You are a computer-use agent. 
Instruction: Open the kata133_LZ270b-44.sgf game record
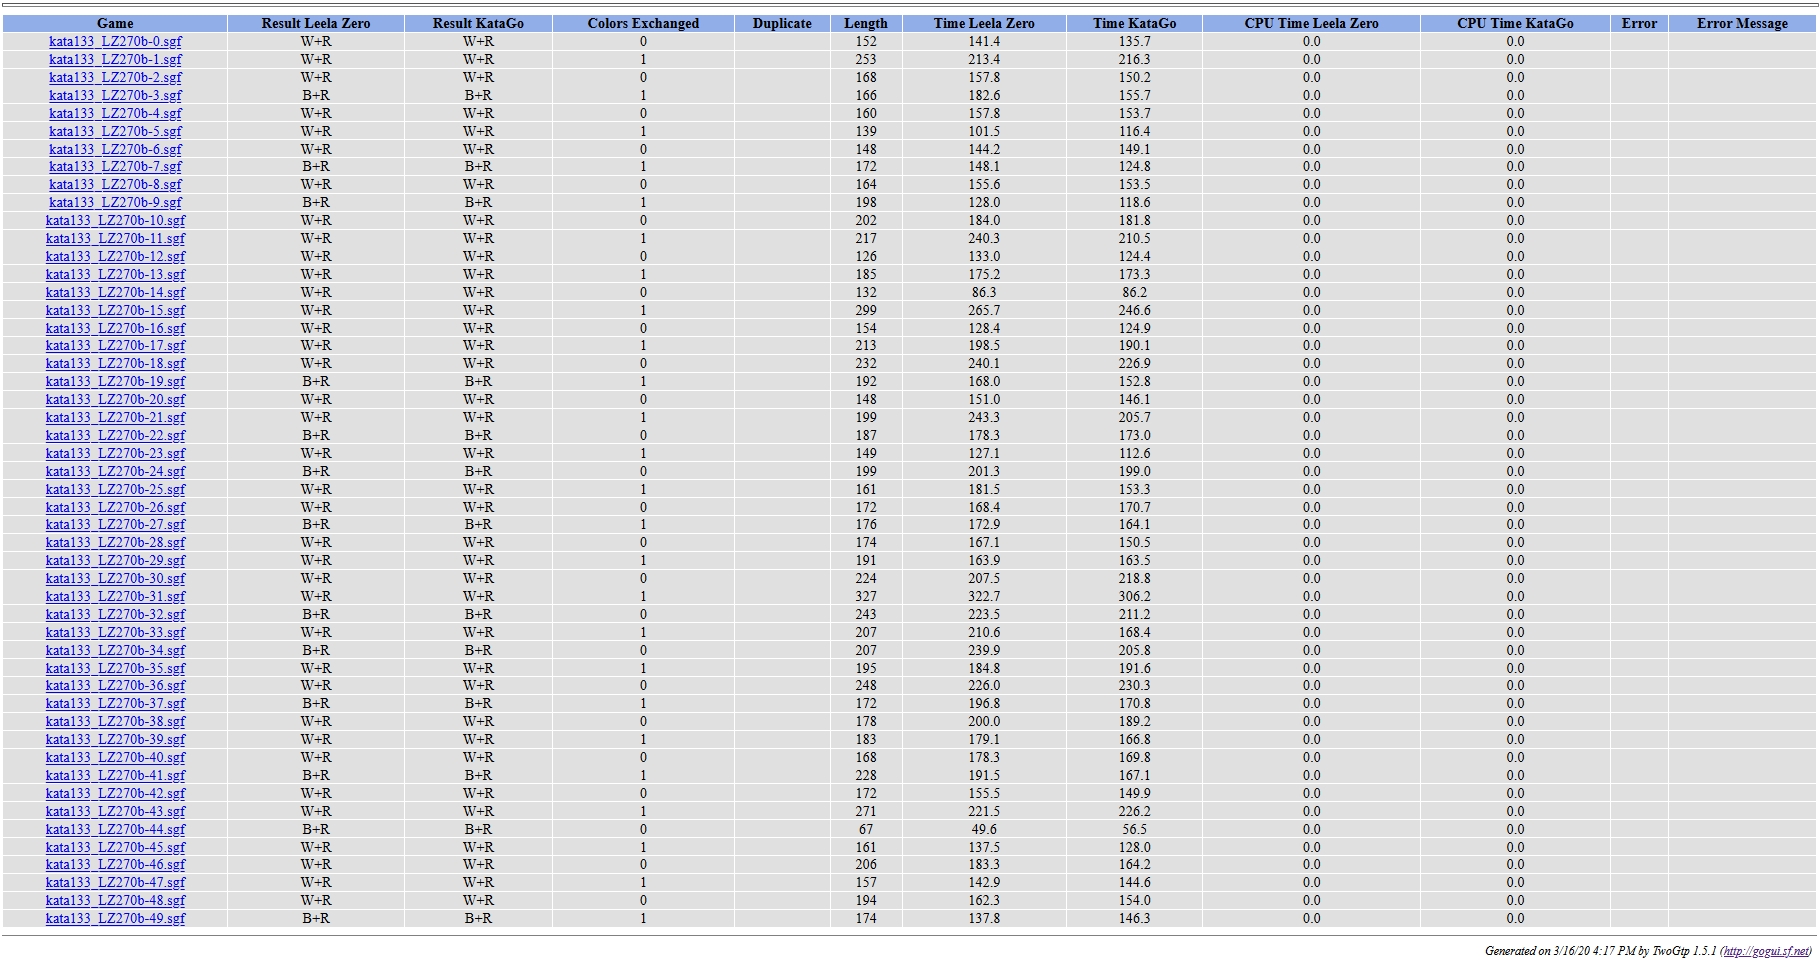[x=115, y=830]
